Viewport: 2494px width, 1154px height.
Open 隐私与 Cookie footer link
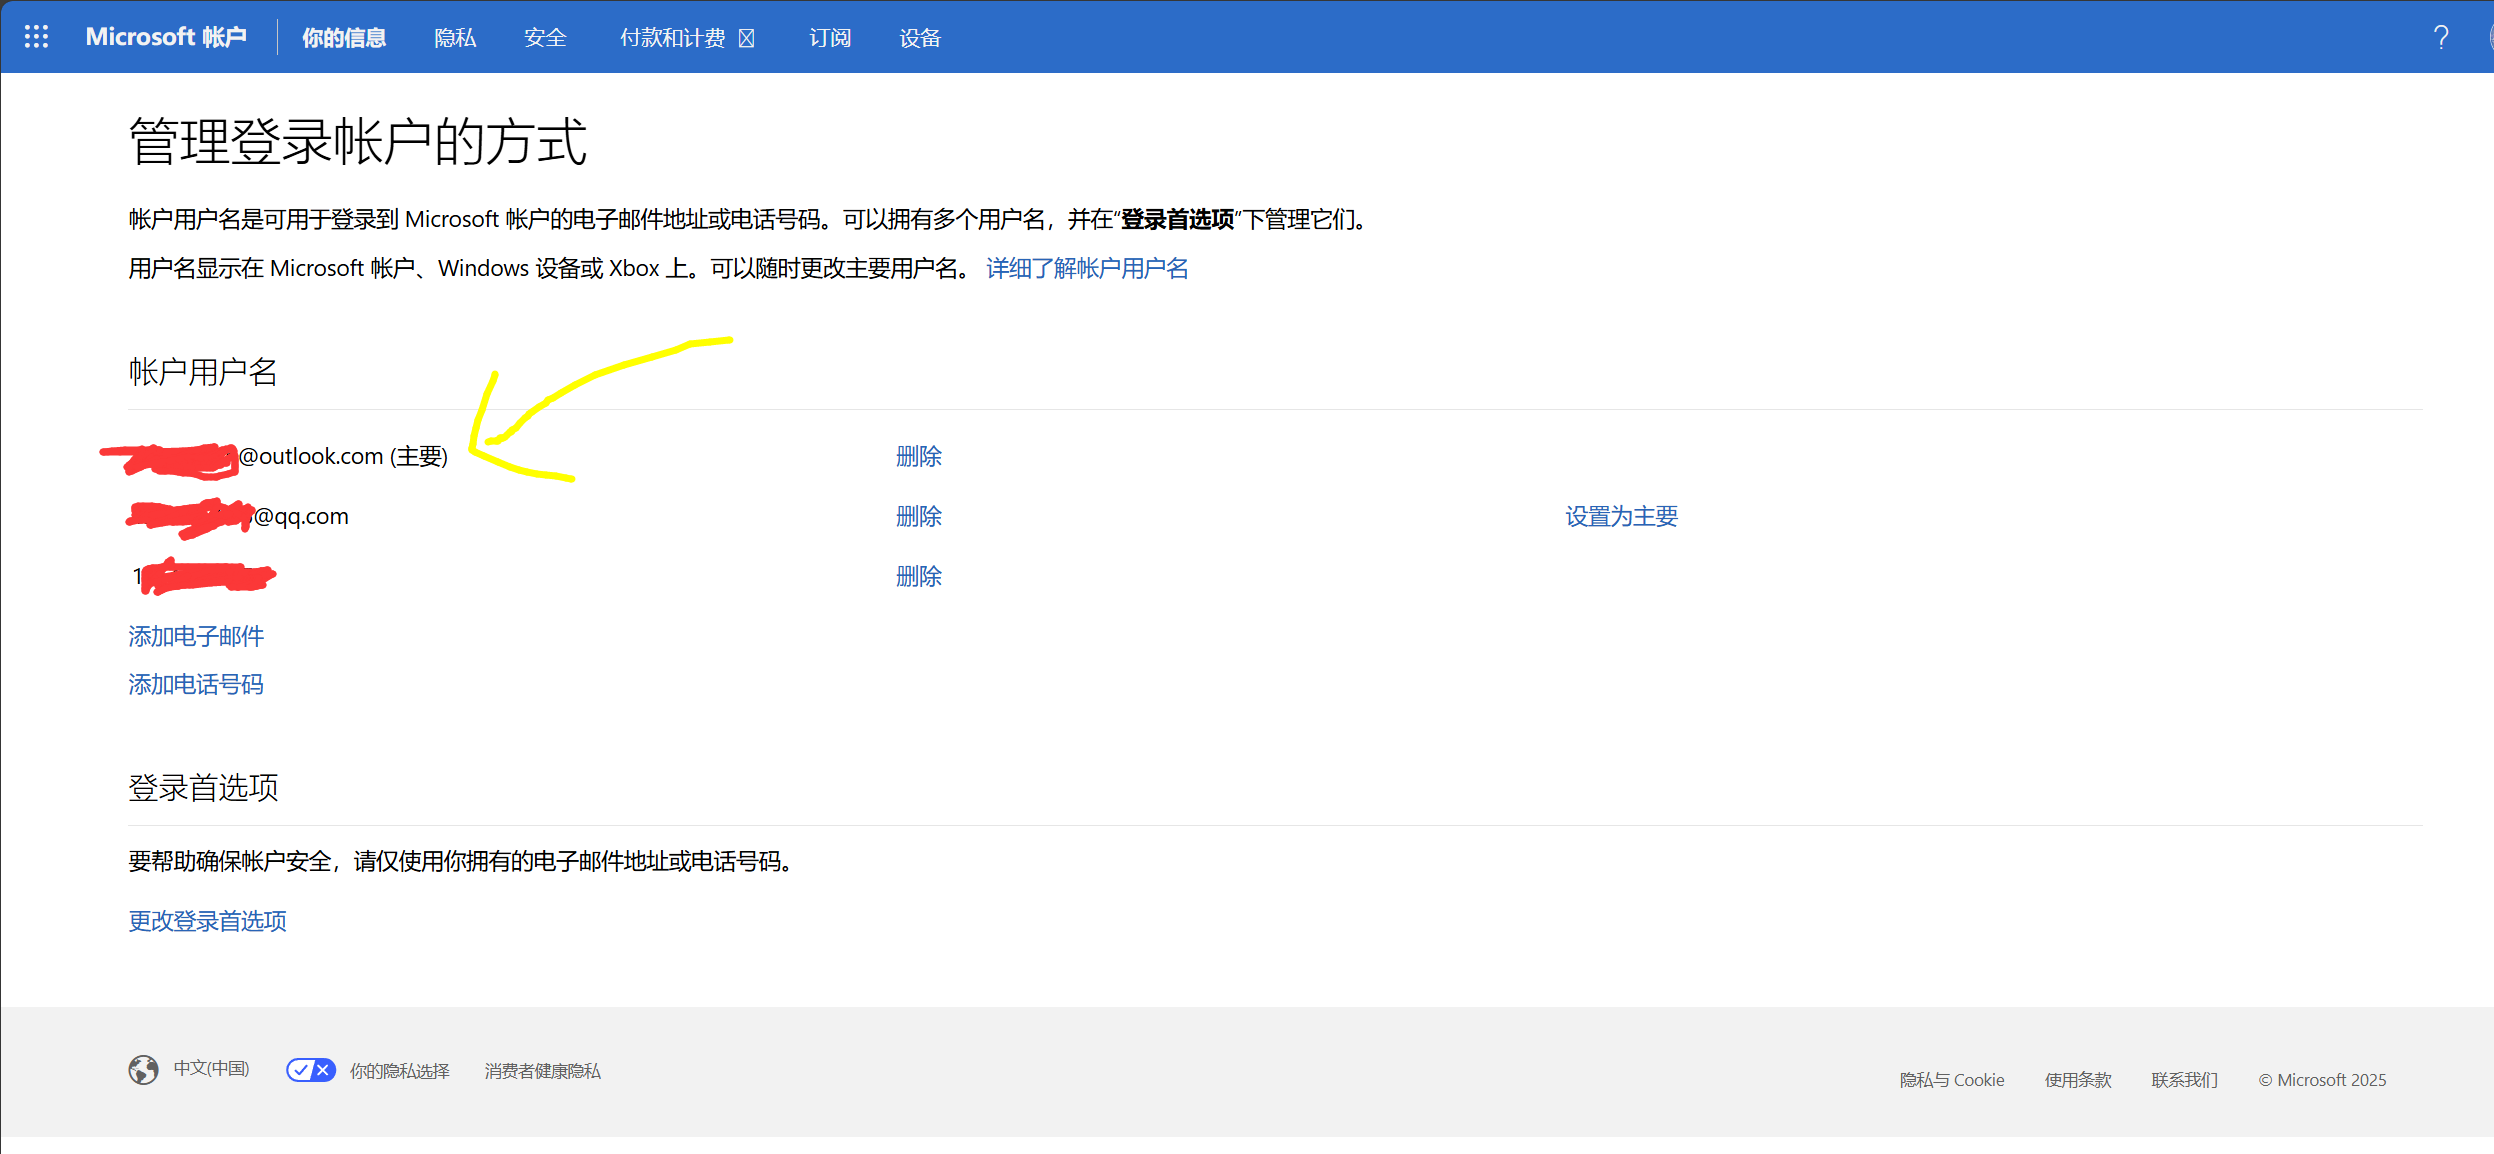point(1951,1080)
